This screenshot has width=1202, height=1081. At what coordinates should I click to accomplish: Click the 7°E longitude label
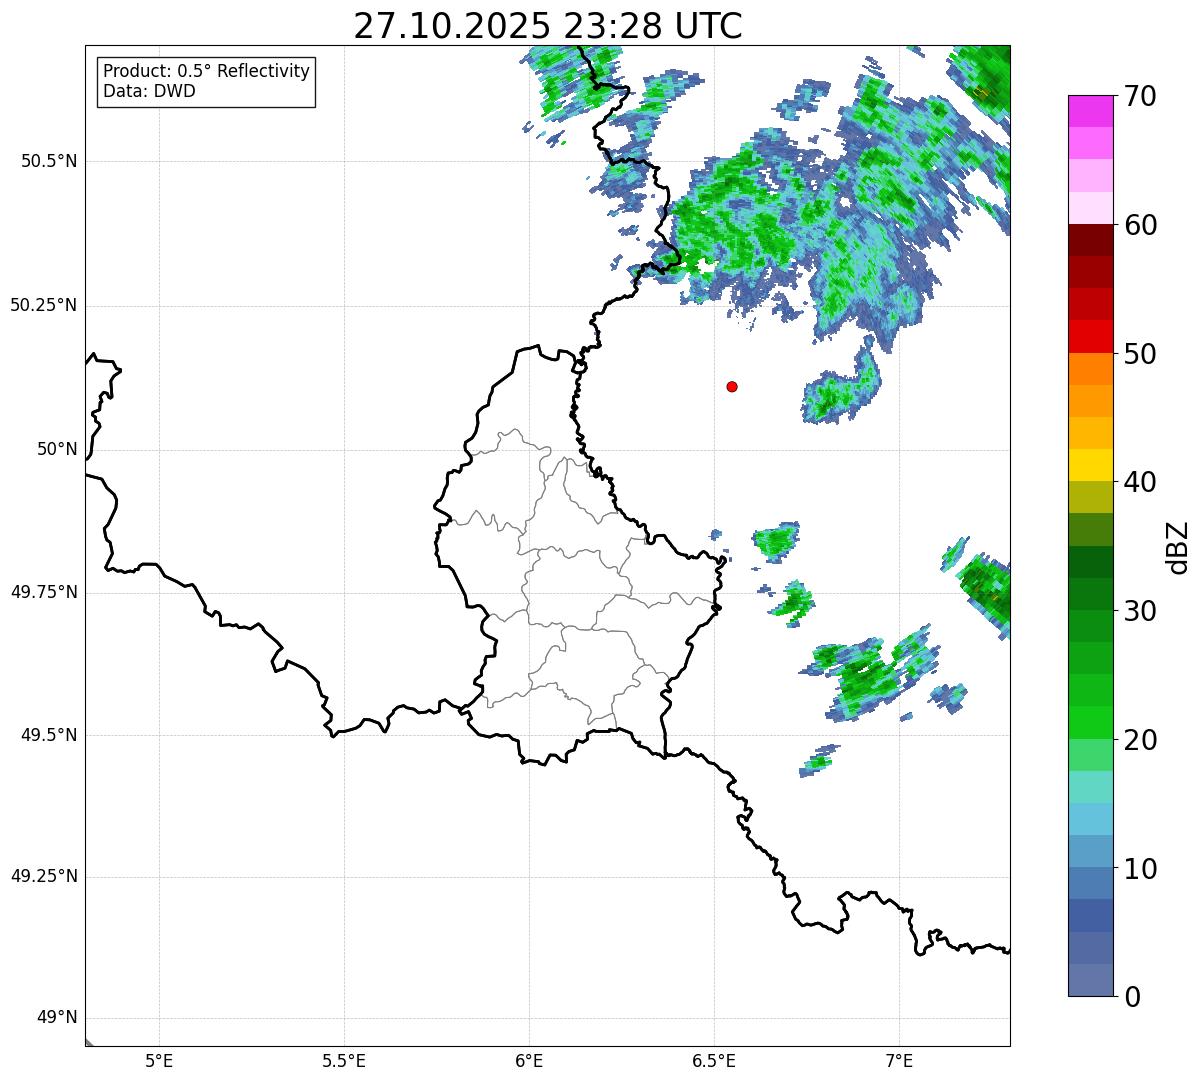[x=899, y=1061]
